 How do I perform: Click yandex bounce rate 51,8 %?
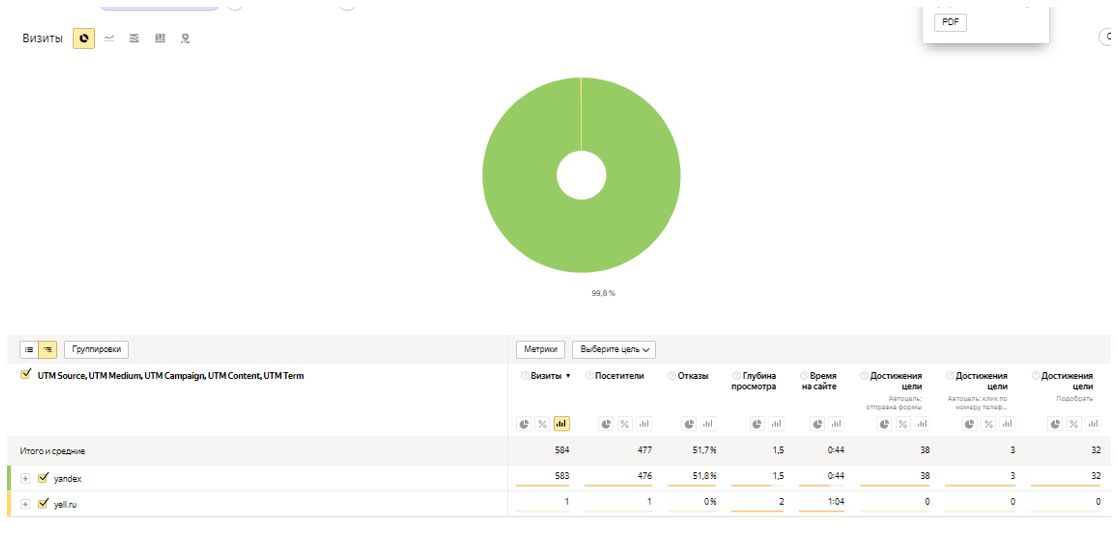click(705, 476)
